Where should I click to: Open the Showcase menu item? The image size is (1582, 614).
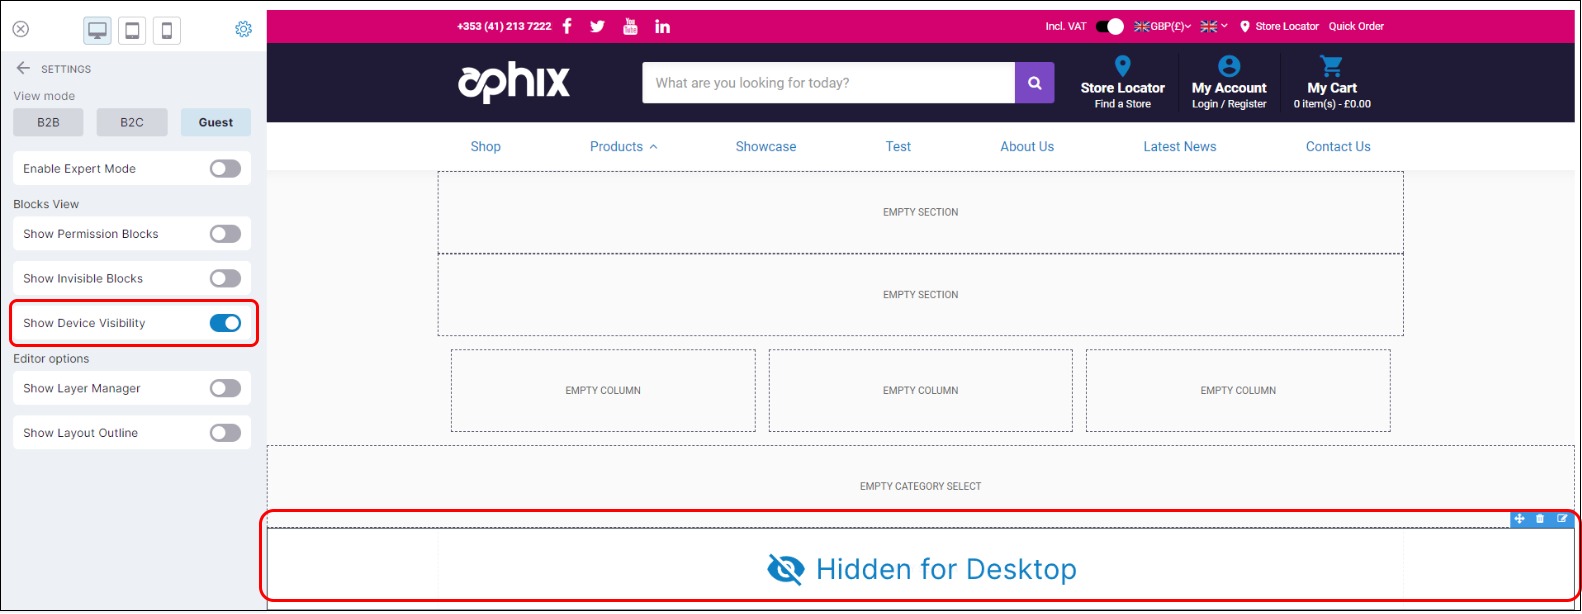coord(766,146)
